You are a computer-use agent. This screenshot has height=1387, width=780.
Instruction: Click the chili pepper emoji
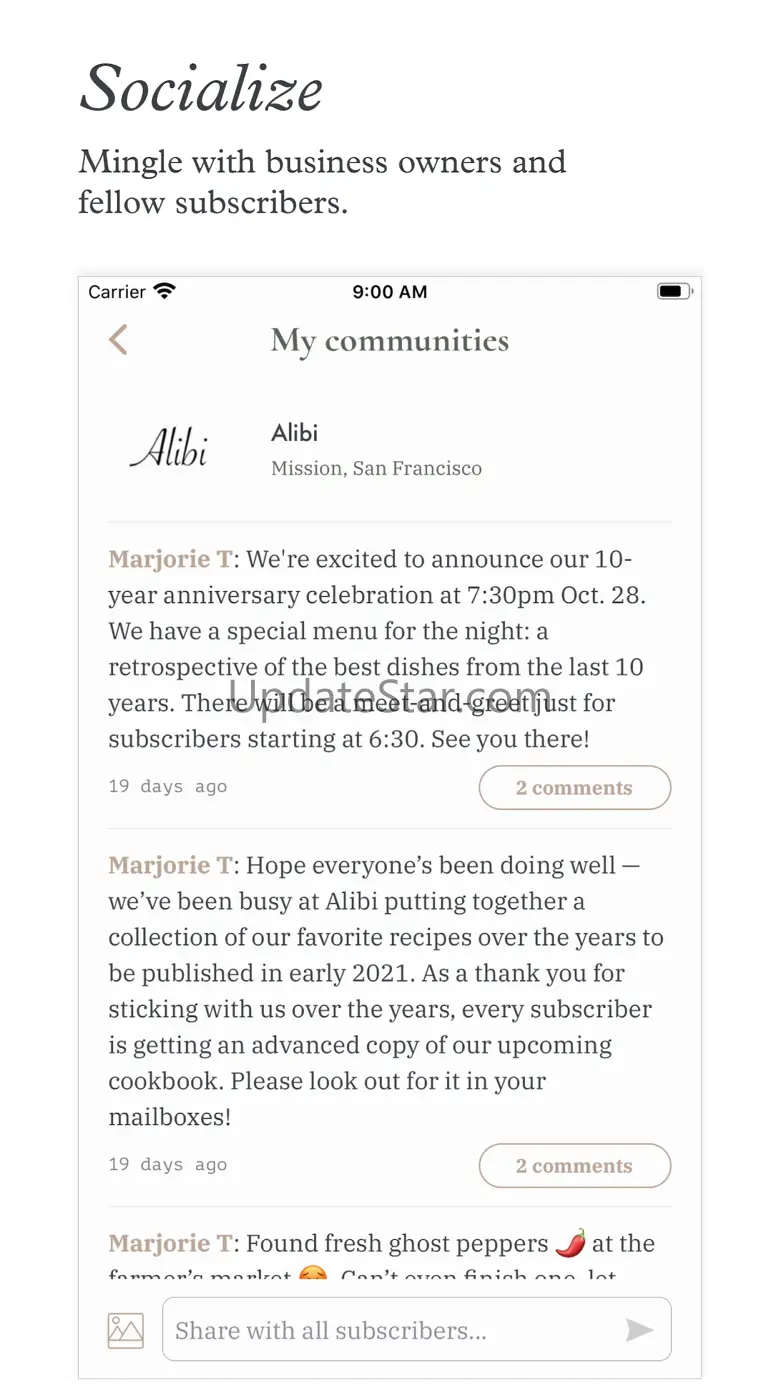pos(570,1243)
